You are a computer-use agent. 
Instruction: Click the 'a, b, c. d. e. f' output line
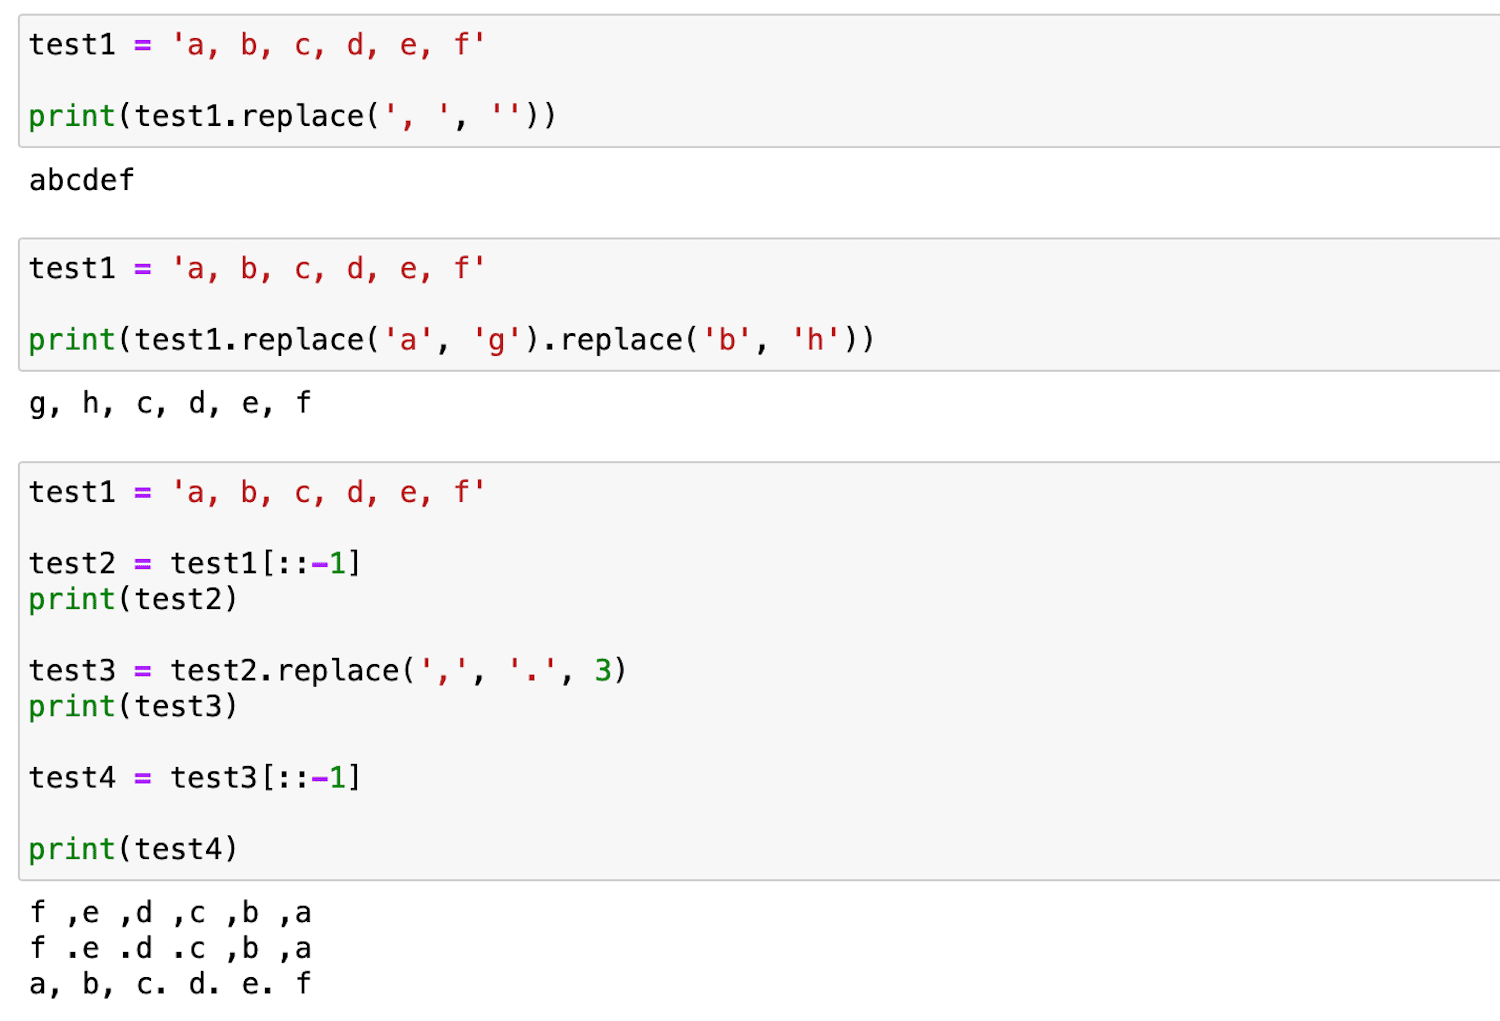pyautogui.click(x=170, y=984)
